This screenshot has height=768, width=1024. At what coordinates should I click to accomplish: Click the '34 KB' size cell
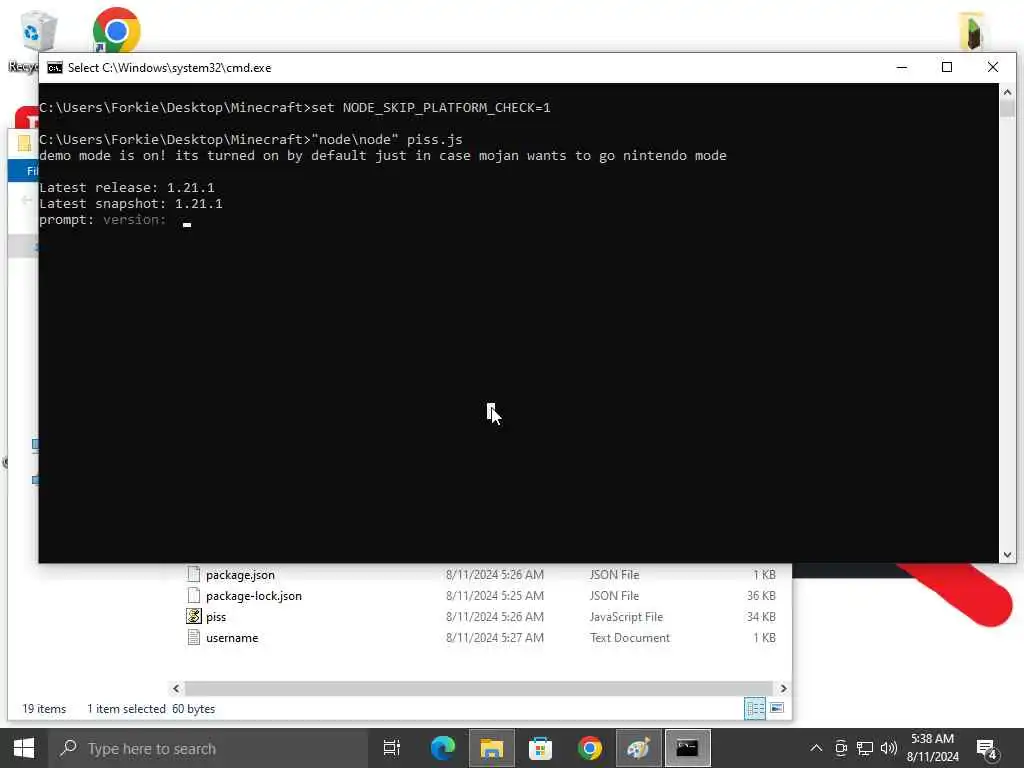pos(761,617)
